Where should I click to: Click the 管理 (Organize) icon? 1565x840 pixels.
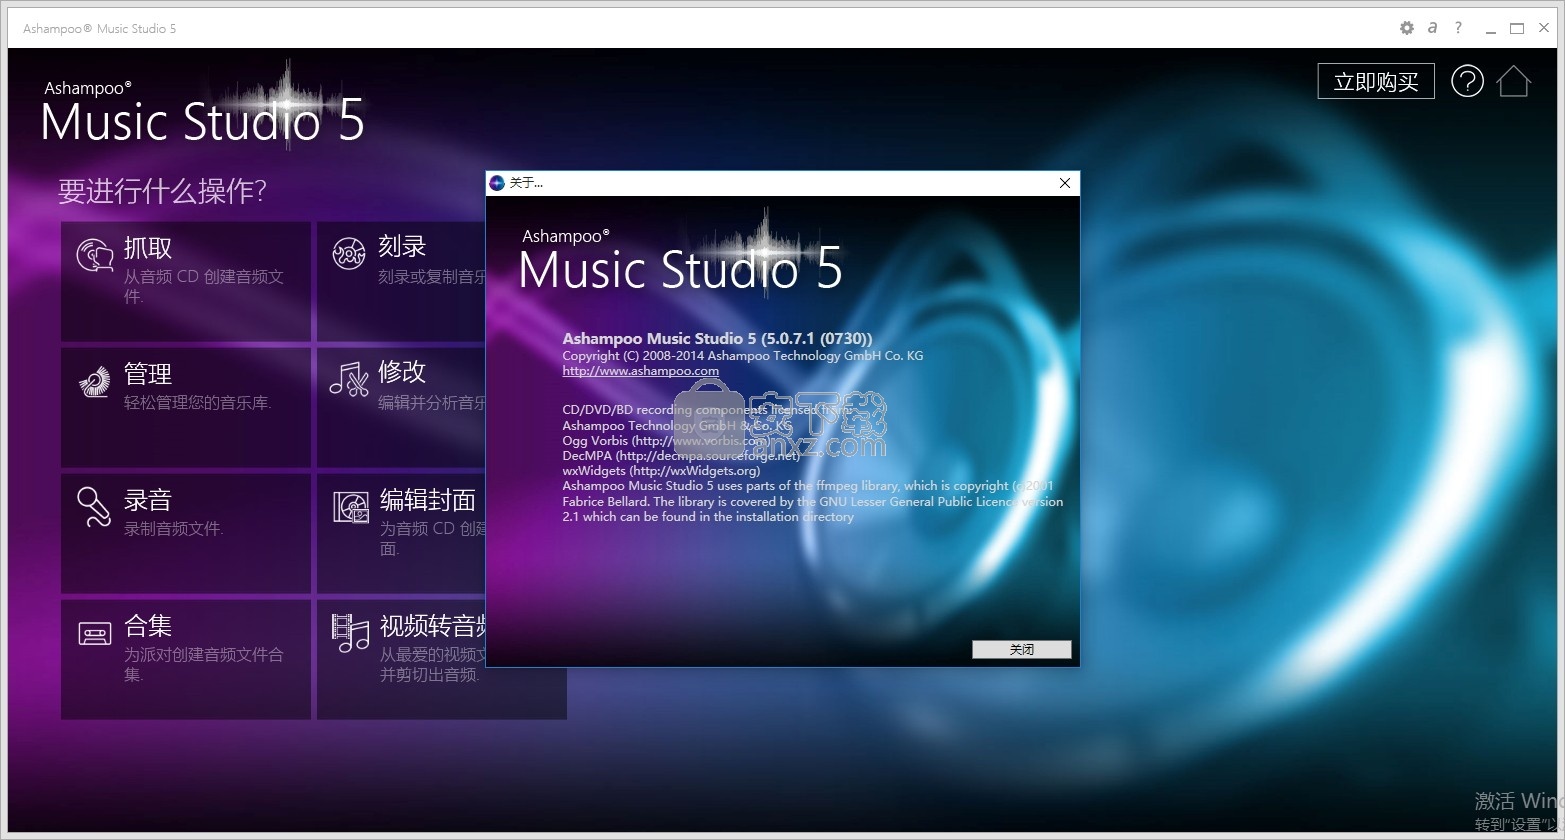(95, 382)
